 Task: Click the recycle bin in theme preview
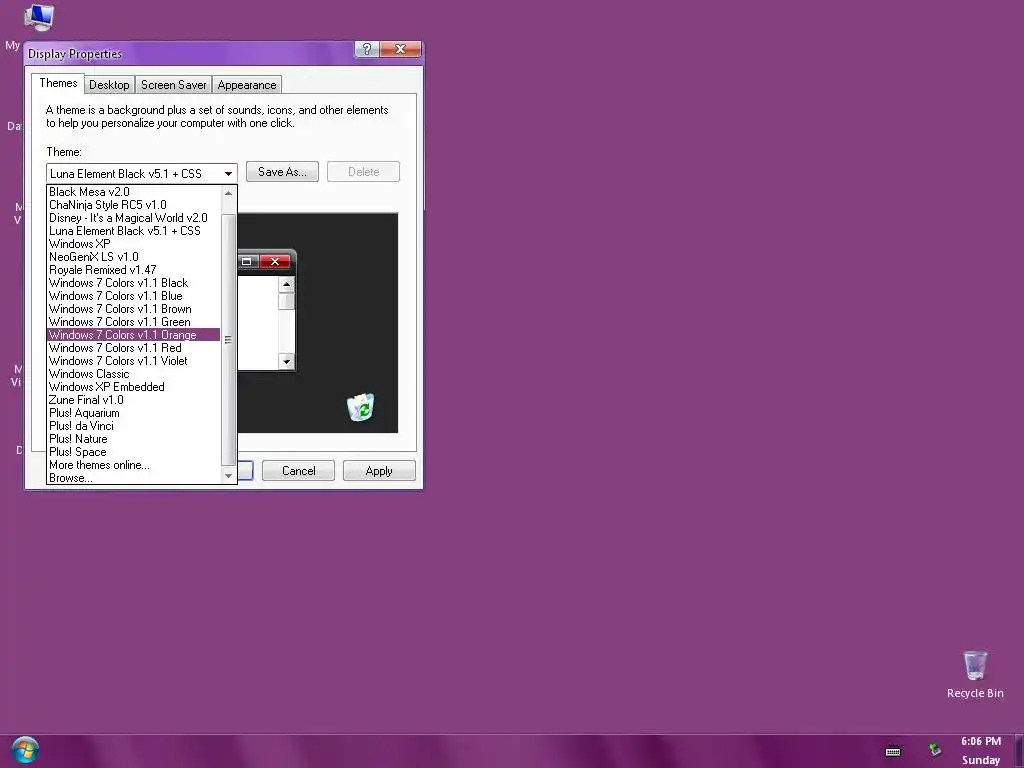(x=360, y=407)
